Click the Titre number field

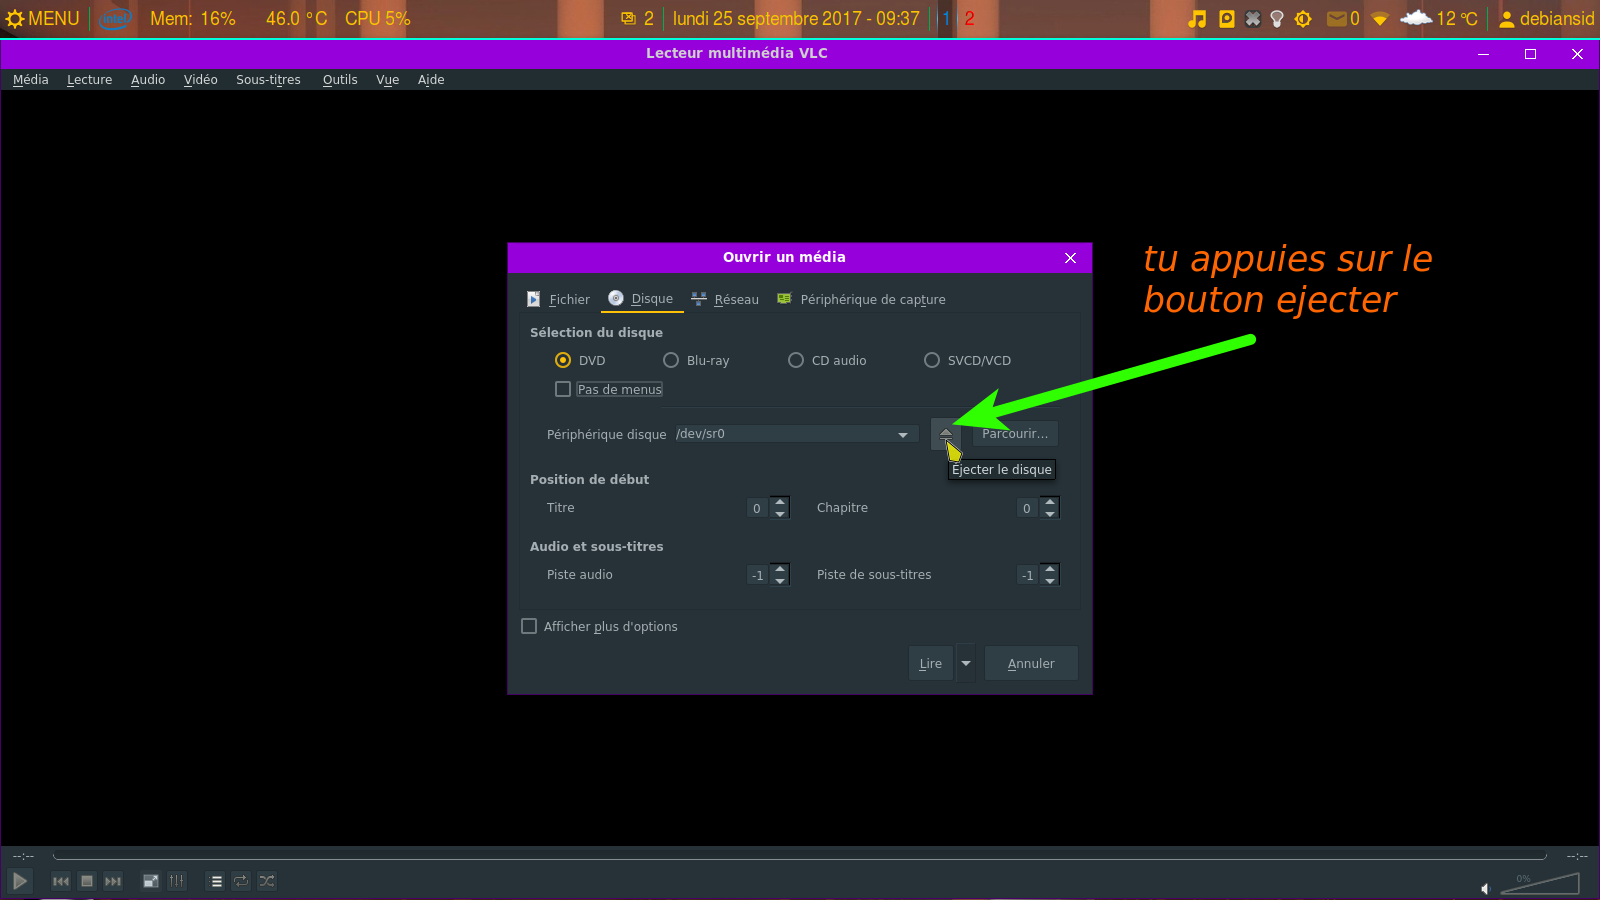(x=758, y=508)
